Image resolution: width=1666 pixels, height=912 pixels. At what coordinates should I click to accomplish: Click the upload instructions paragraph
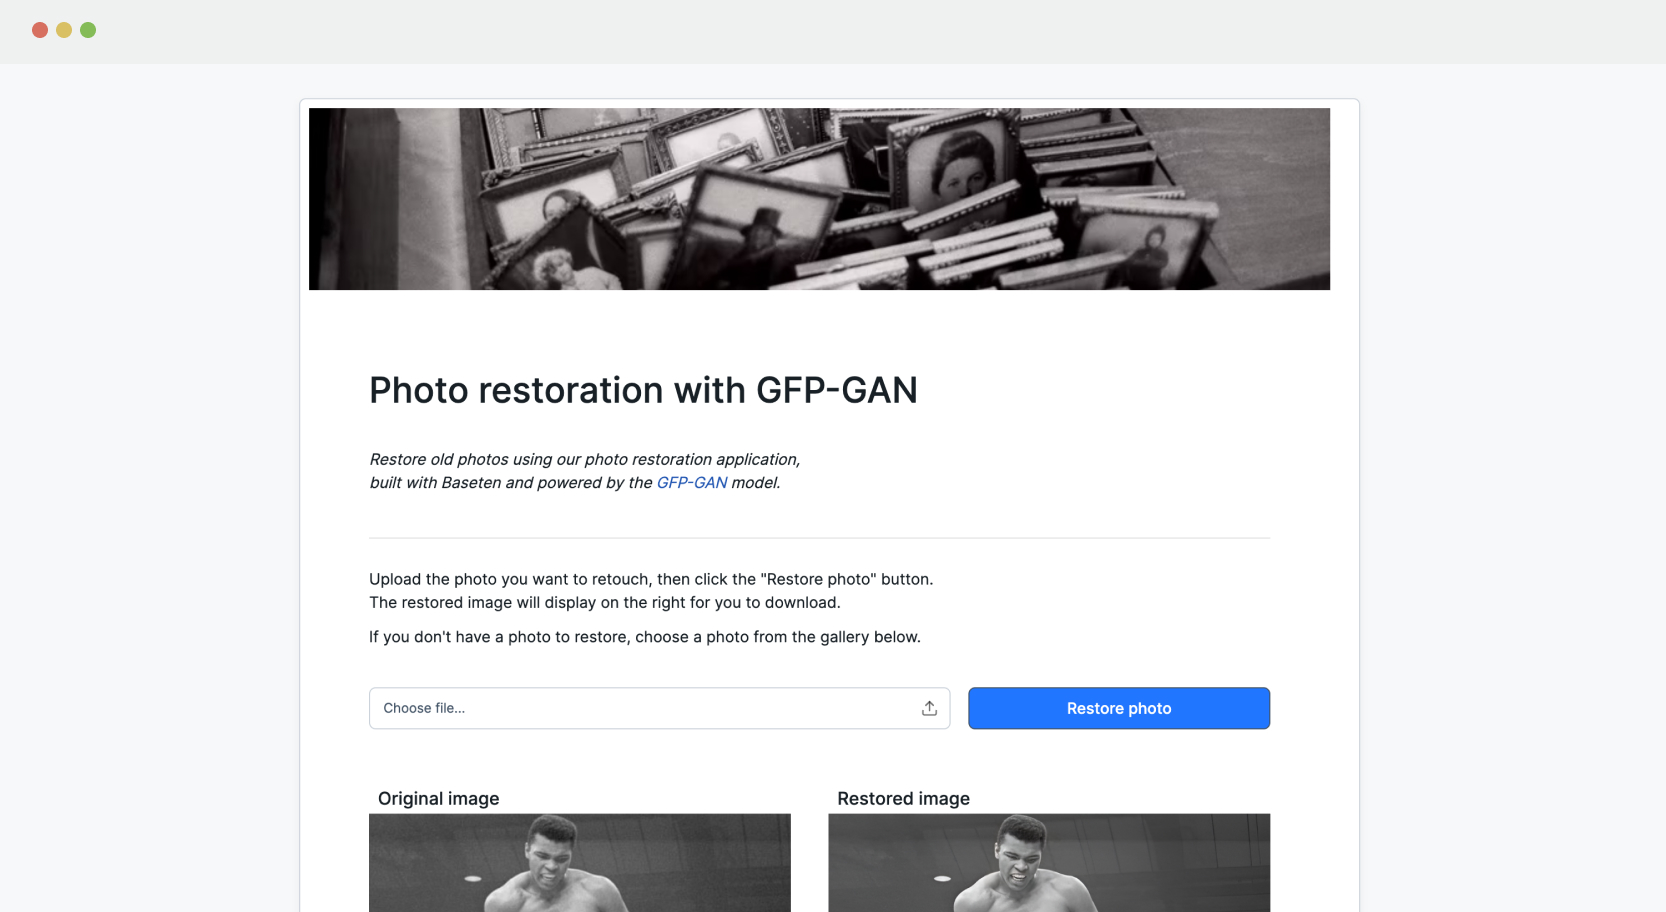click(x=651, y=591)
